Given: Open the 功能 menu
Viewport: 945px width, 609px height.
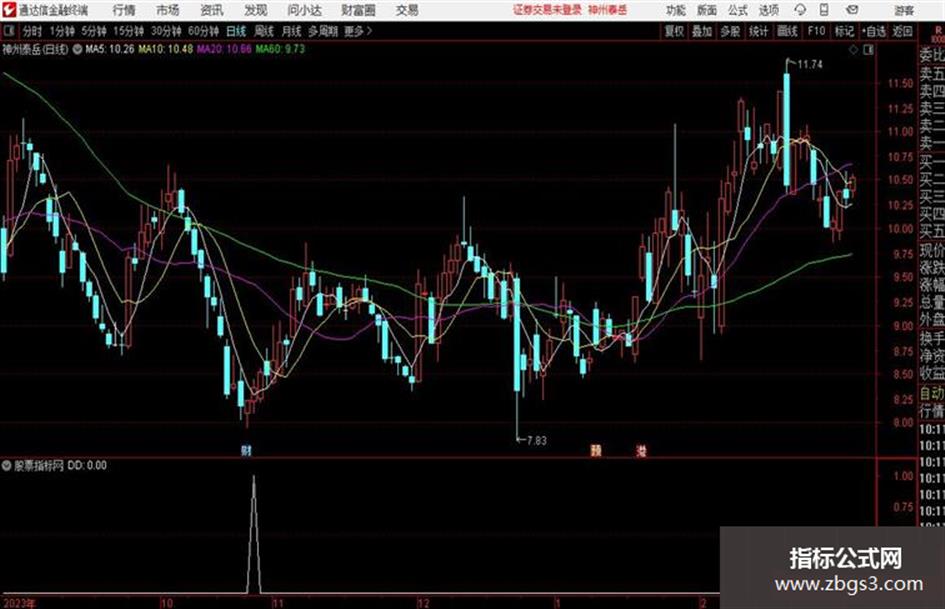Looking at the screenshot, I should pos(676,10).
